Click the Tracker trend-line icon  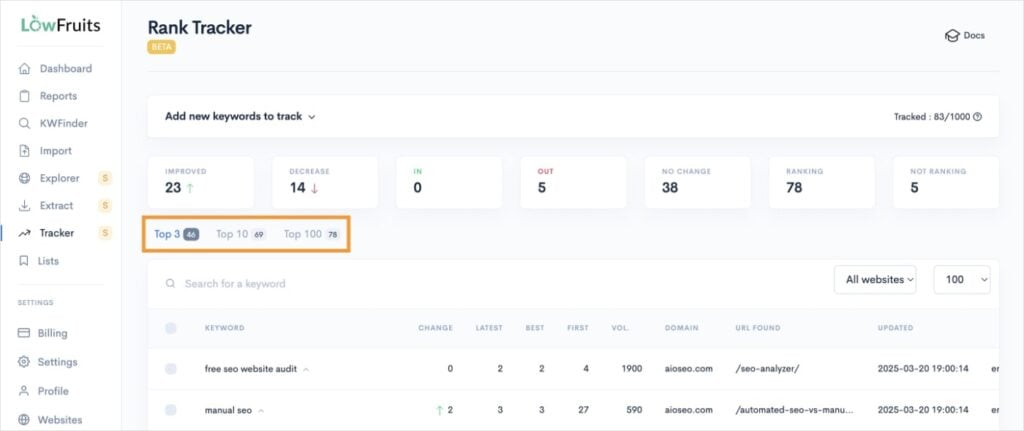point(24,233)
